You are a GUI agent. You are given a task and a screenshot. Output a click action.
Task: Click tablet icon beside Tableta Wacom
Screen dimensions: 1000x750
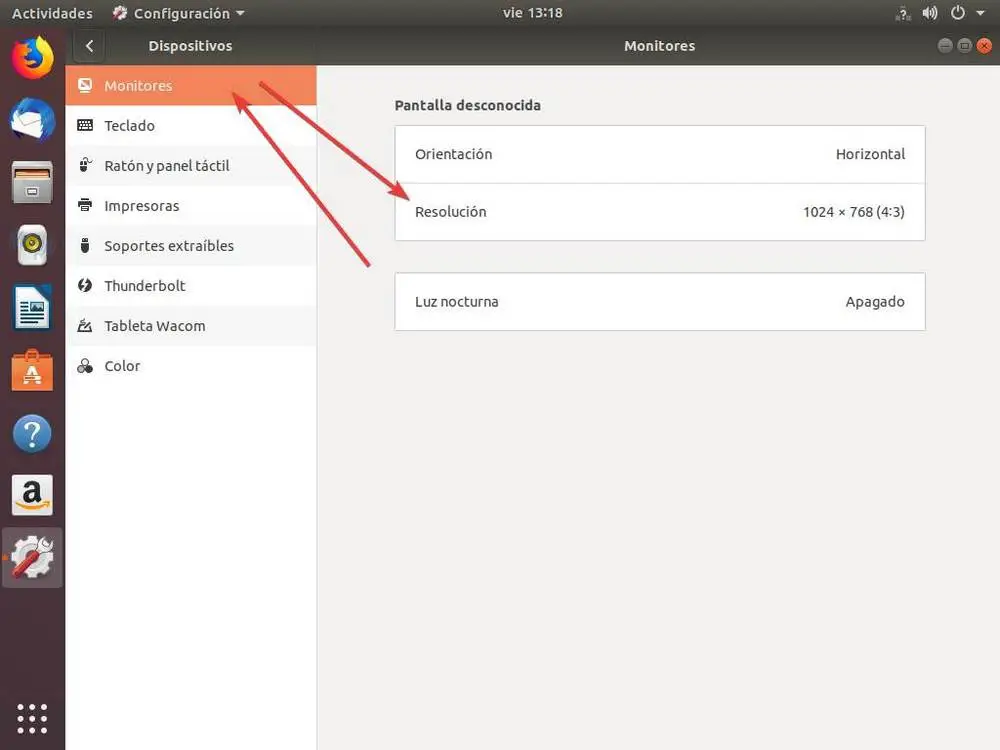click(x=85, y=326)
